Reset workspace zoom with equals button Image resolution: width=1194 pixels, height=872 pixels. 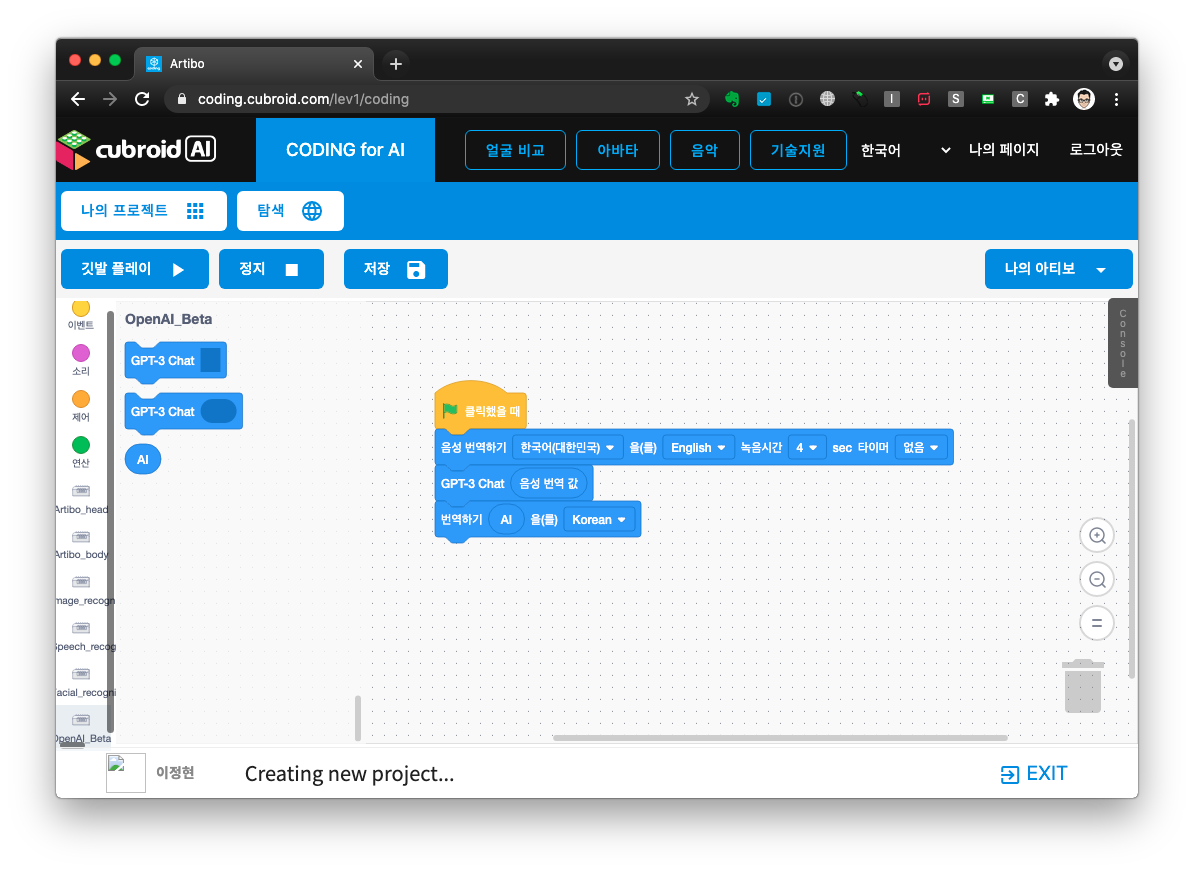point(1097,623)
